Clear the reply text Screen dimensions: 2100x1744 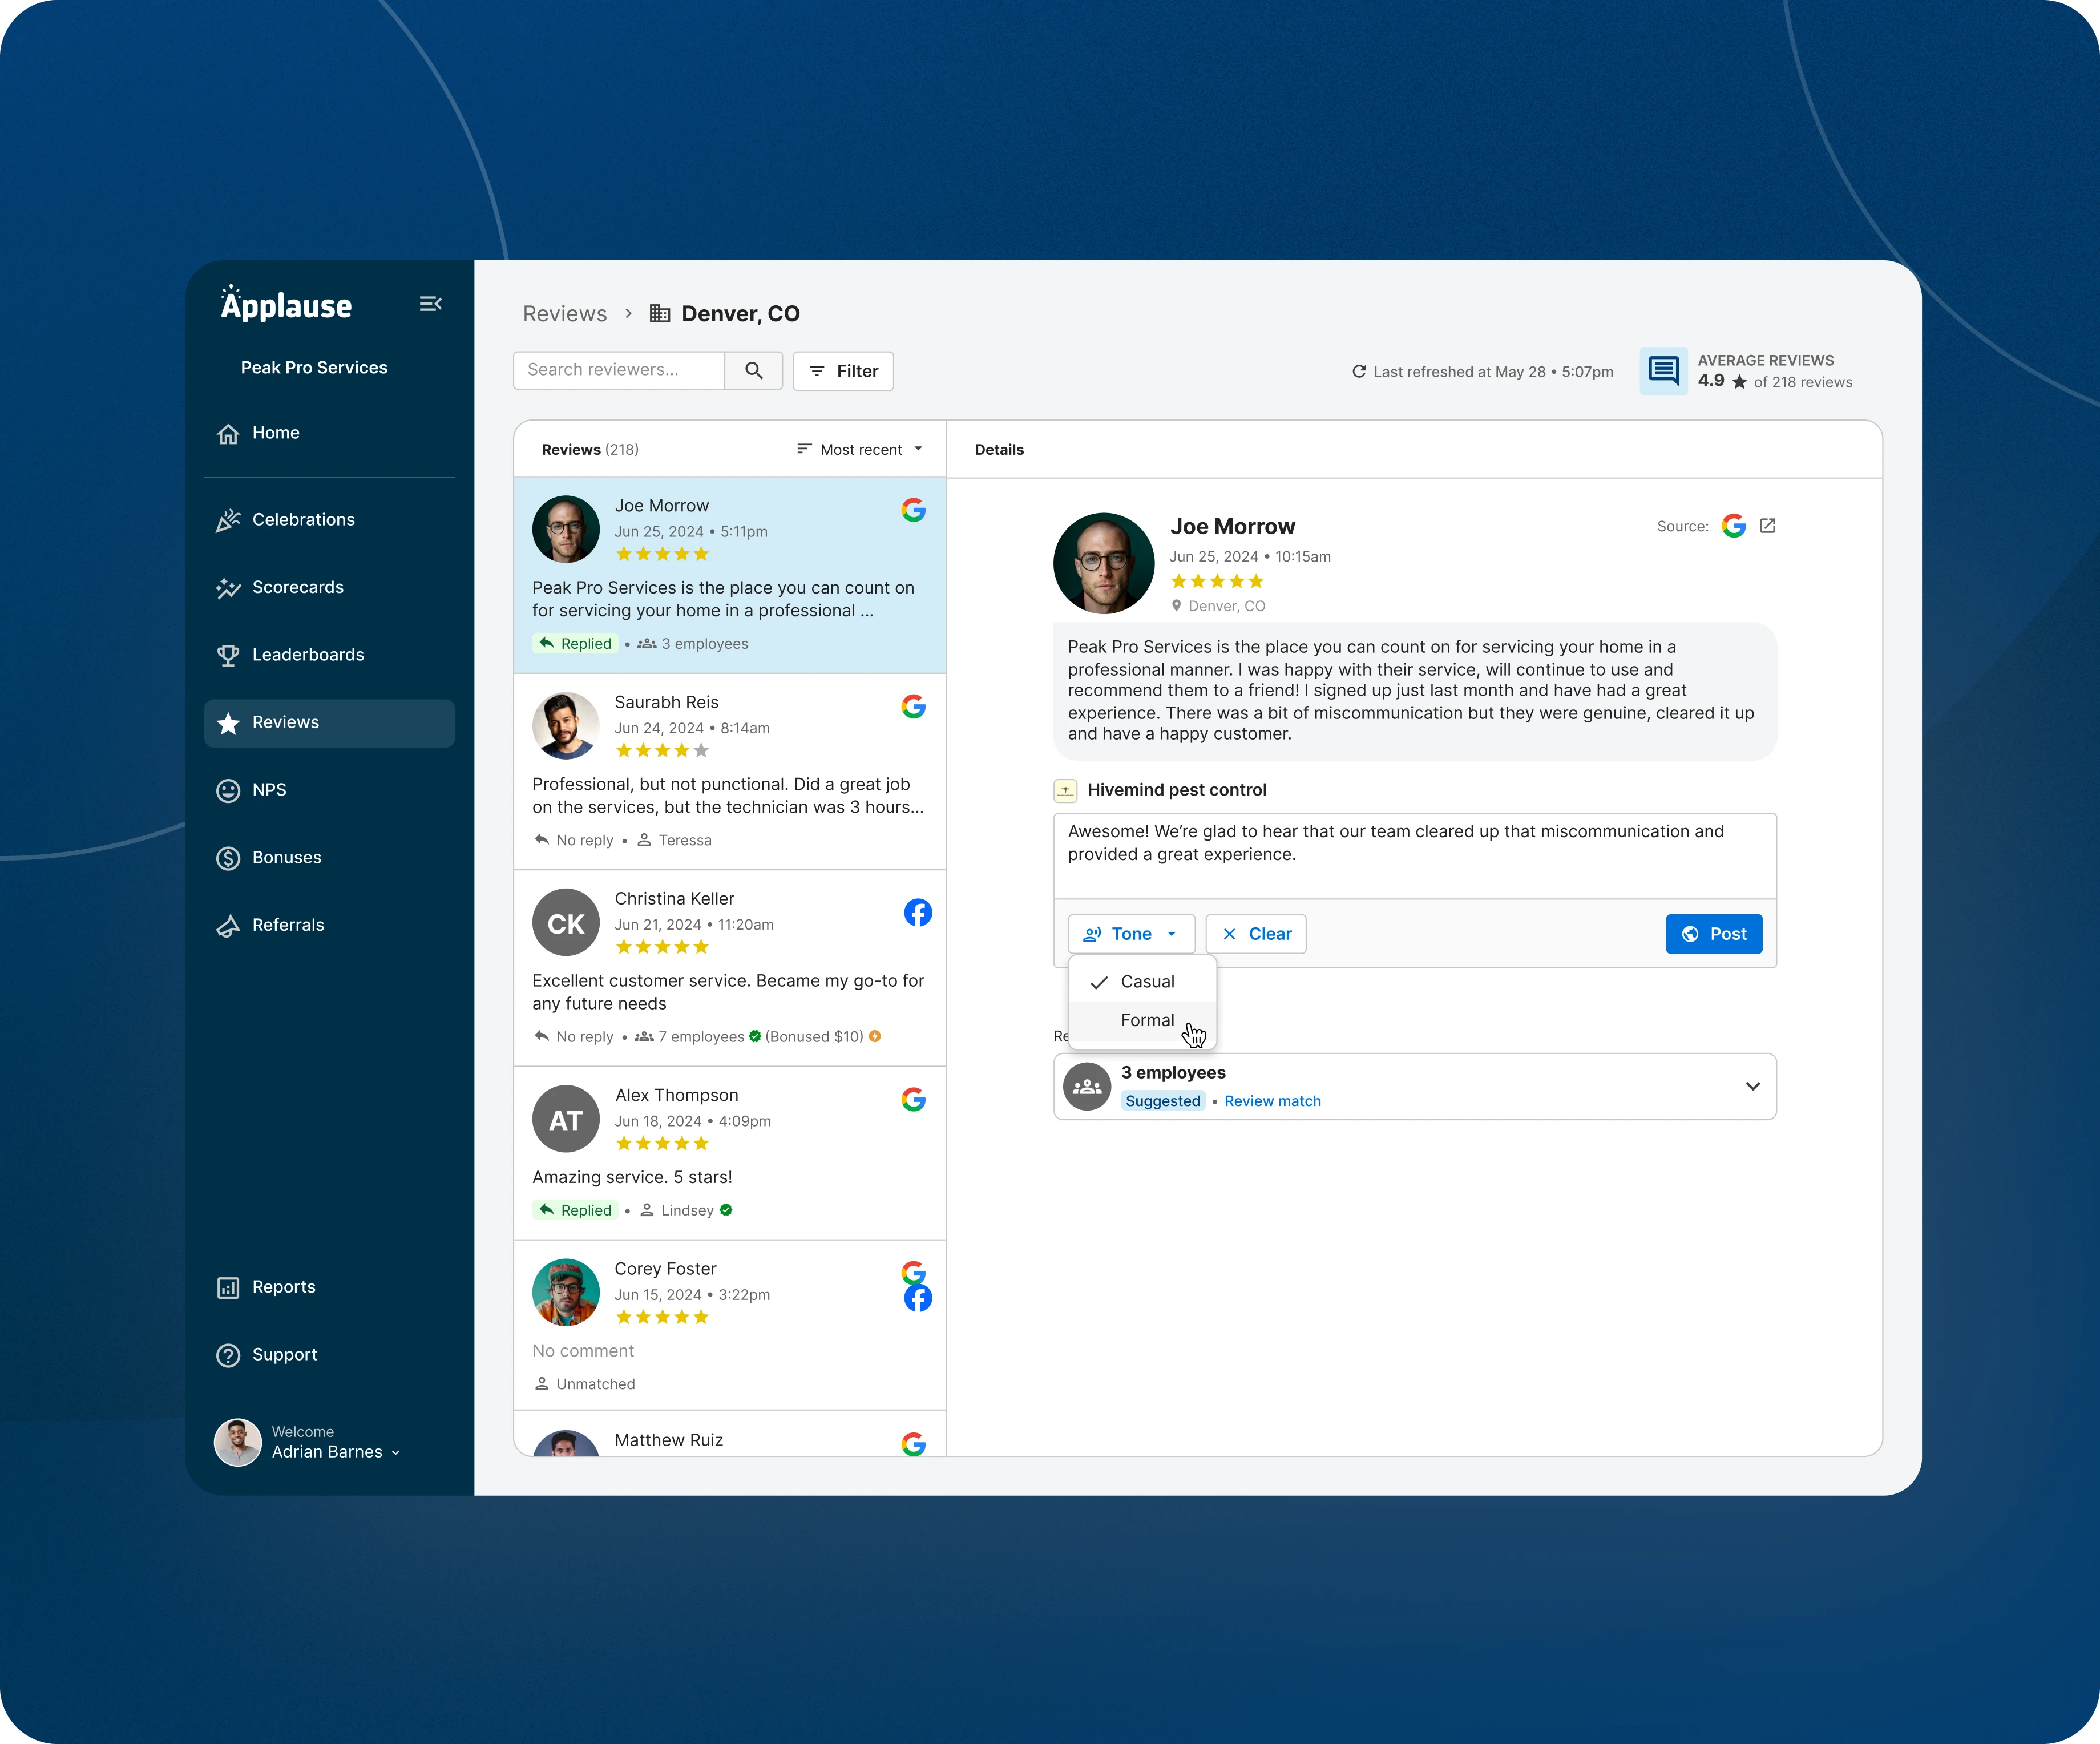1256,934
